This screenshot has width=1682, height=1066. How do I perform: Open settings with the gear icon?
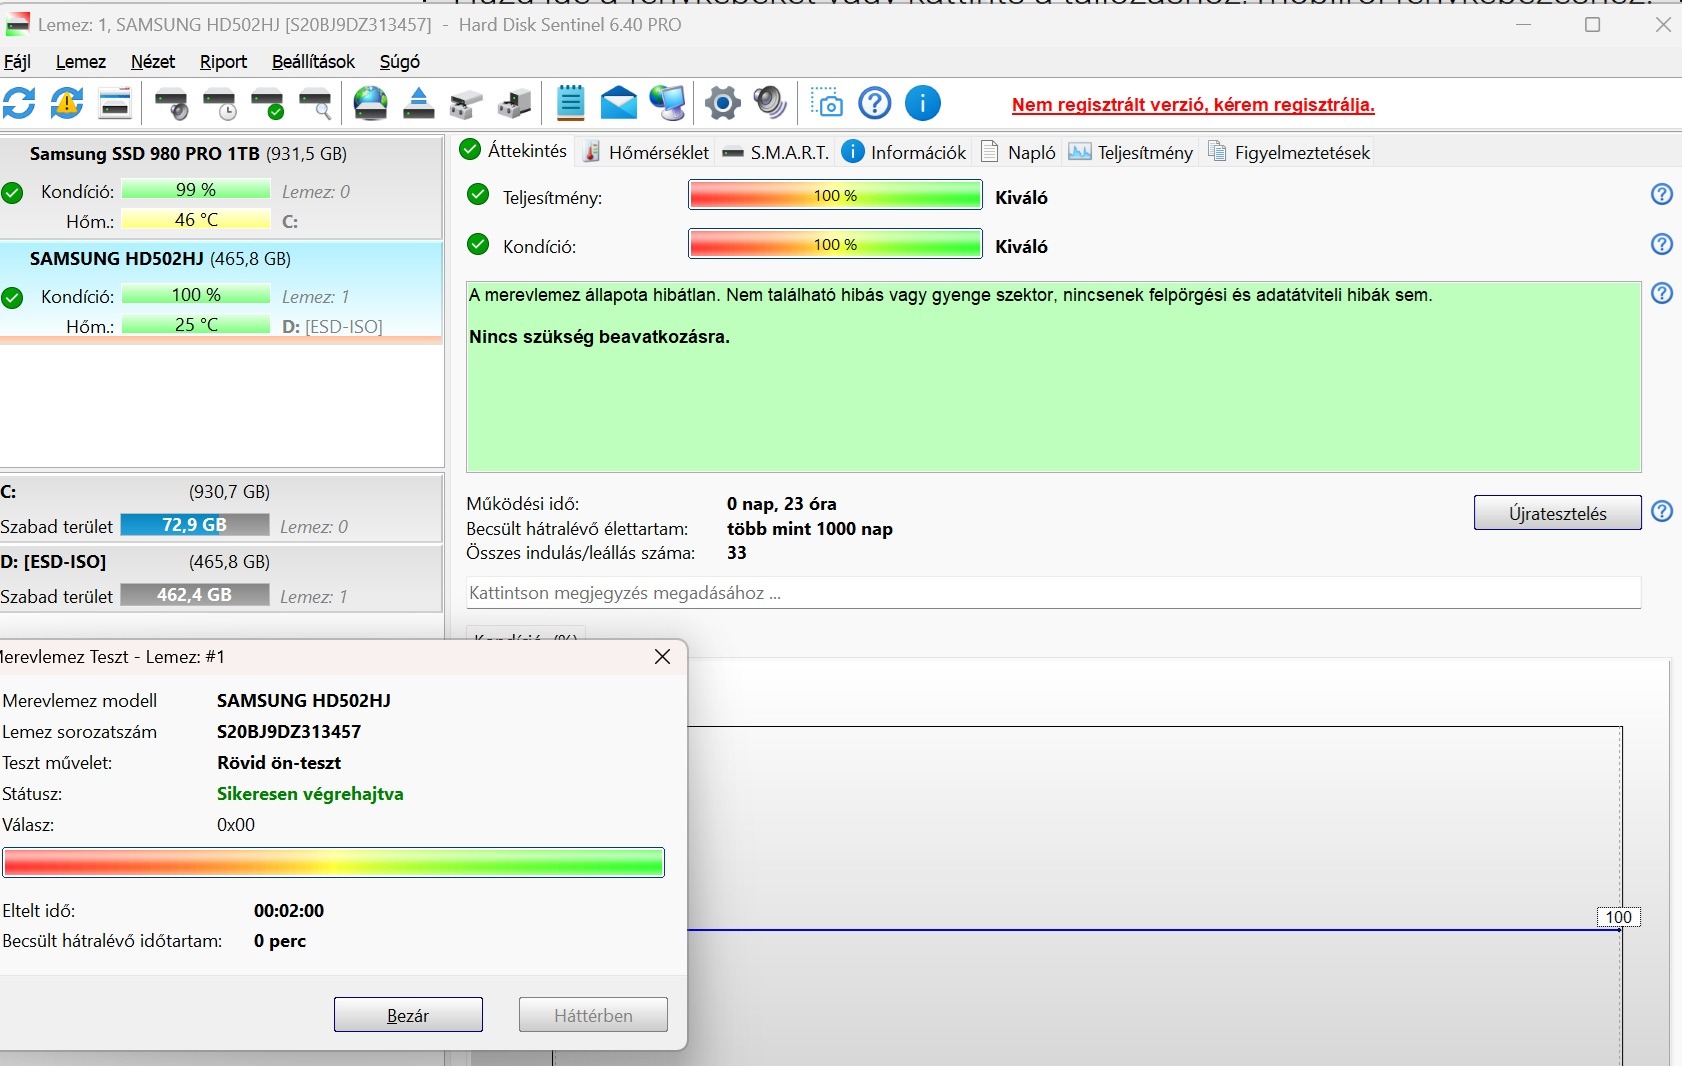722,103
